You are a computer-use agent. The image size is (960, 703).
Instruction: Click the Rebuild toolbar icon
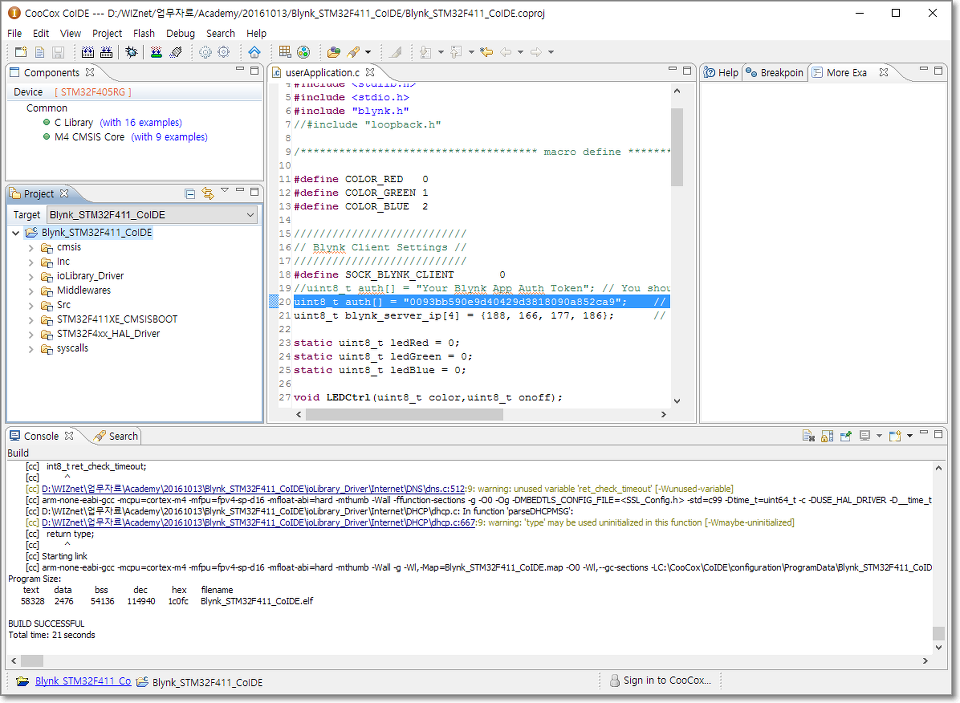(106, 52)
